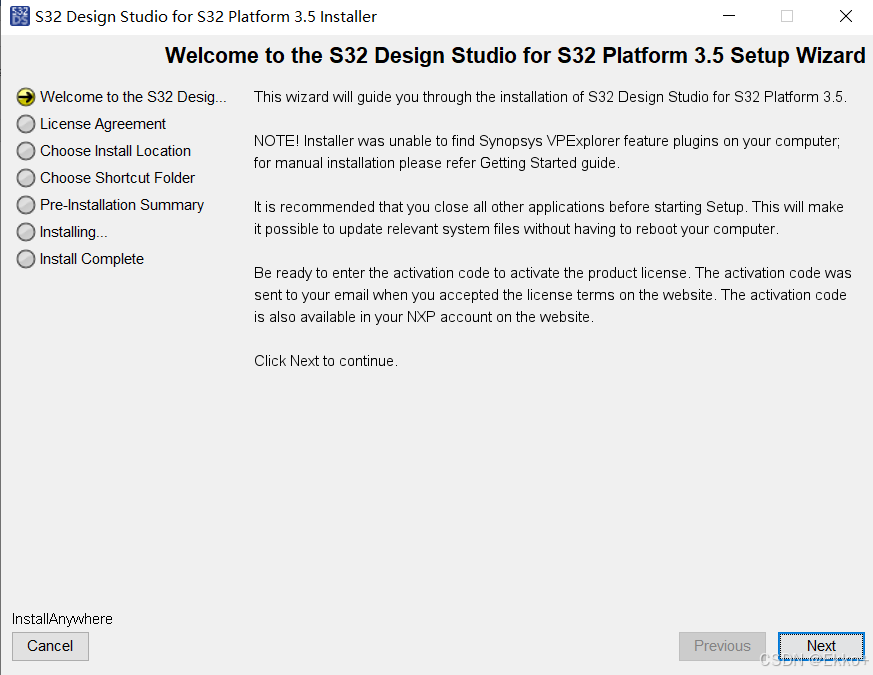The image size is (873, 675).
Task: Click the yellow arrow icon beside Welcome step
Action: tap(26, 97)
